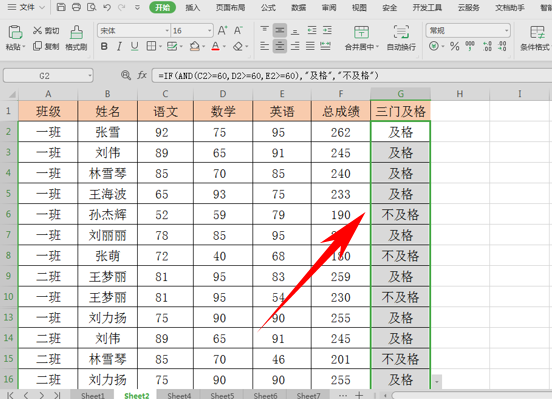Click the distributed alignment icon

pyautogui.click(x=326, y=46)
